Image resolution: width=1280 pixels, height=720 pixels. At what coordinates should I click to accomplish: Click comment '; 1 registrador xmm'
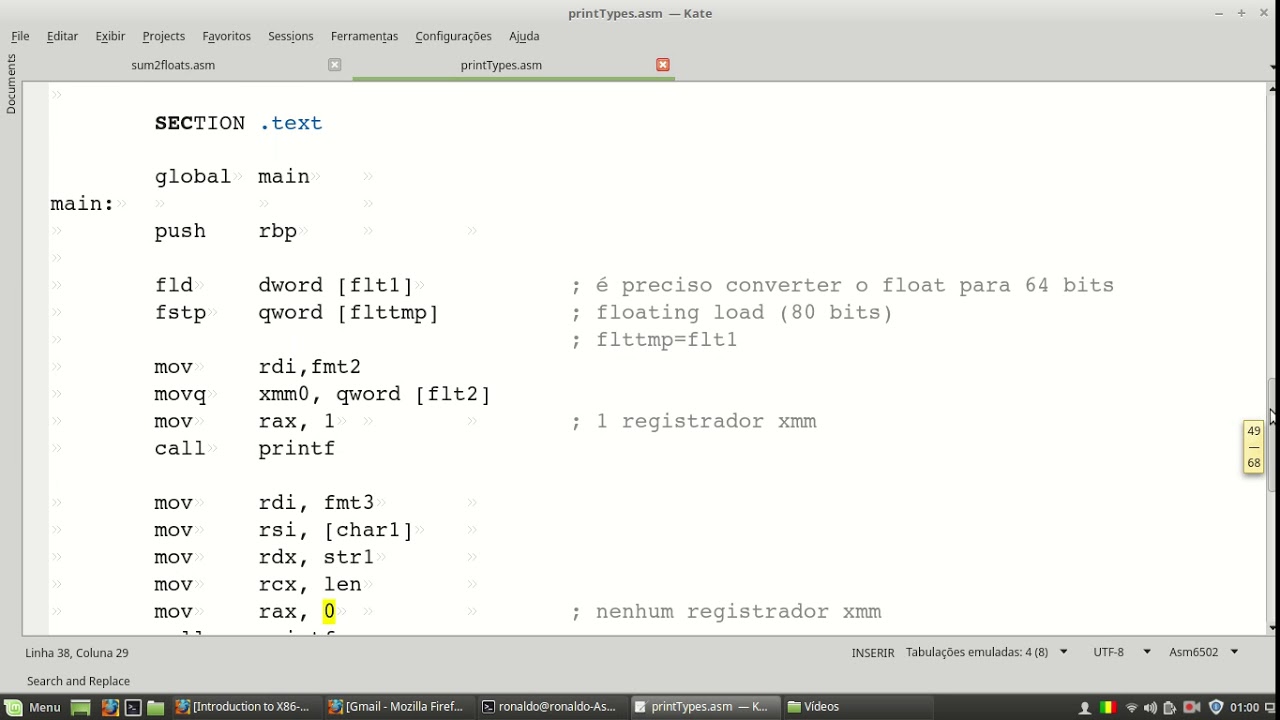pyautogui.click(x=694, y=422)
